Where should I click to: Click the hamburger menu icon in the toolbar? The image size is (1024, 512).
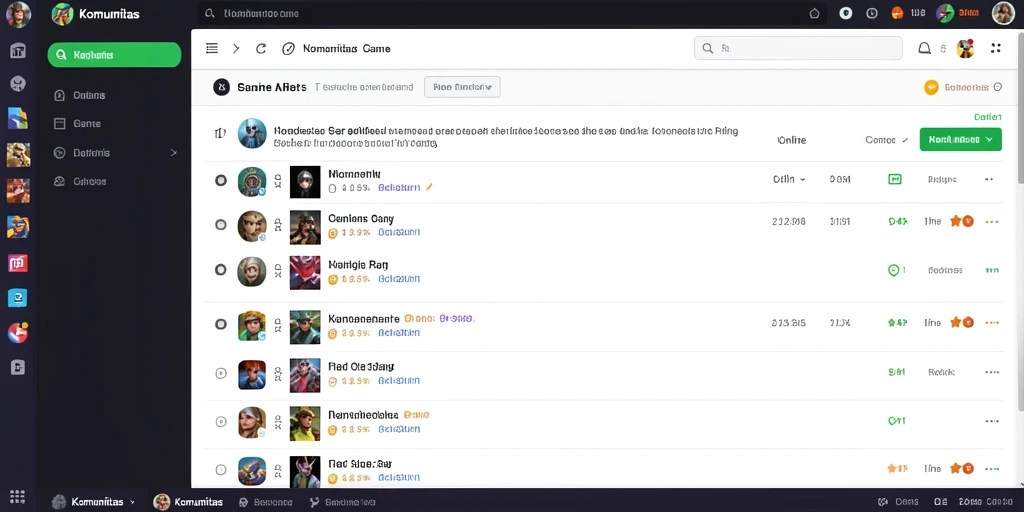click(212, 48)
